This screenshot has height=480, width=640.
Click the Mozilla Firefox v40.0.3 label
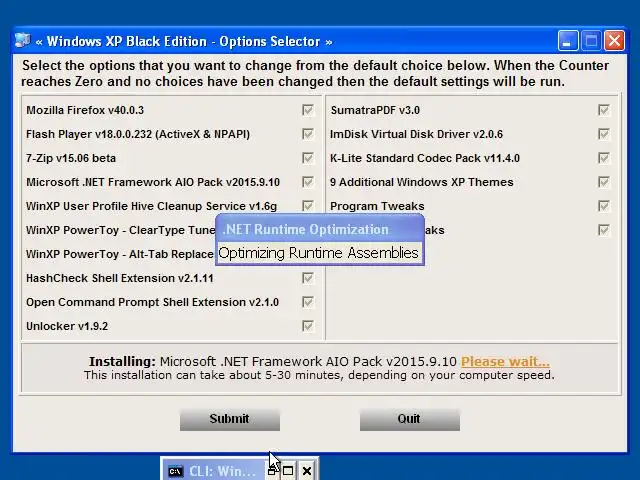coord(85,110)
